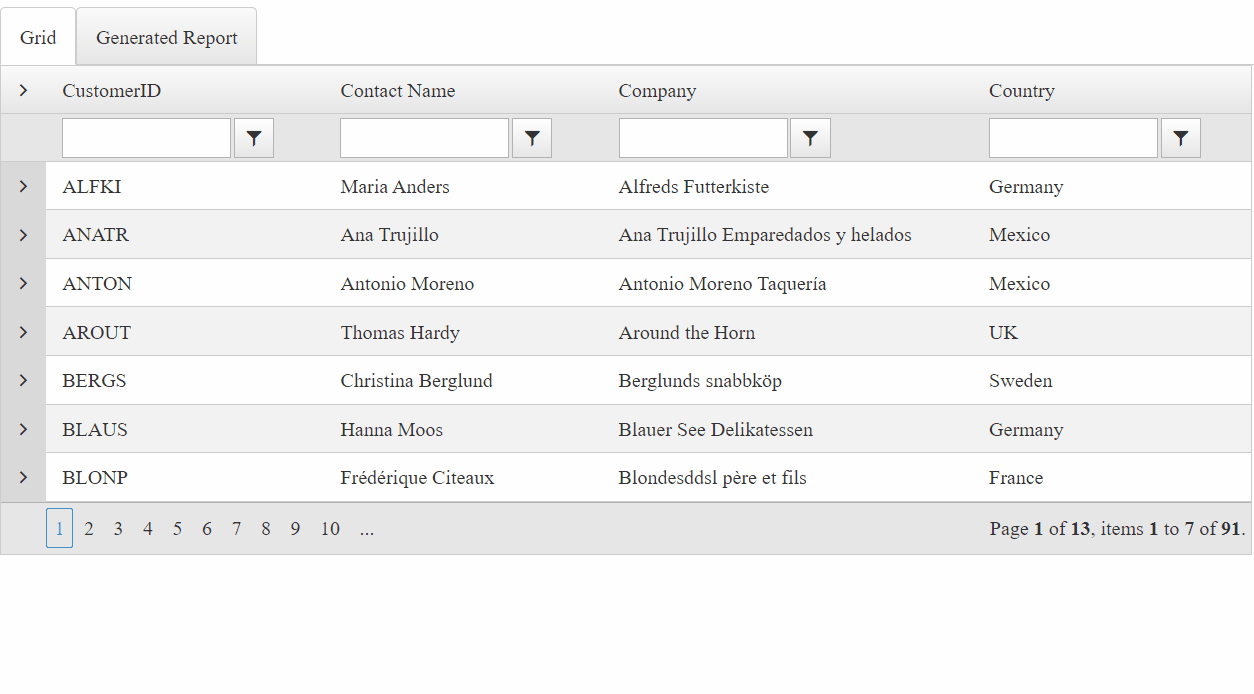This screenshot has width=1254, height=694.
Task: Focus the Company filter input field
Action: pyautogui.click(x=703, y=137)
